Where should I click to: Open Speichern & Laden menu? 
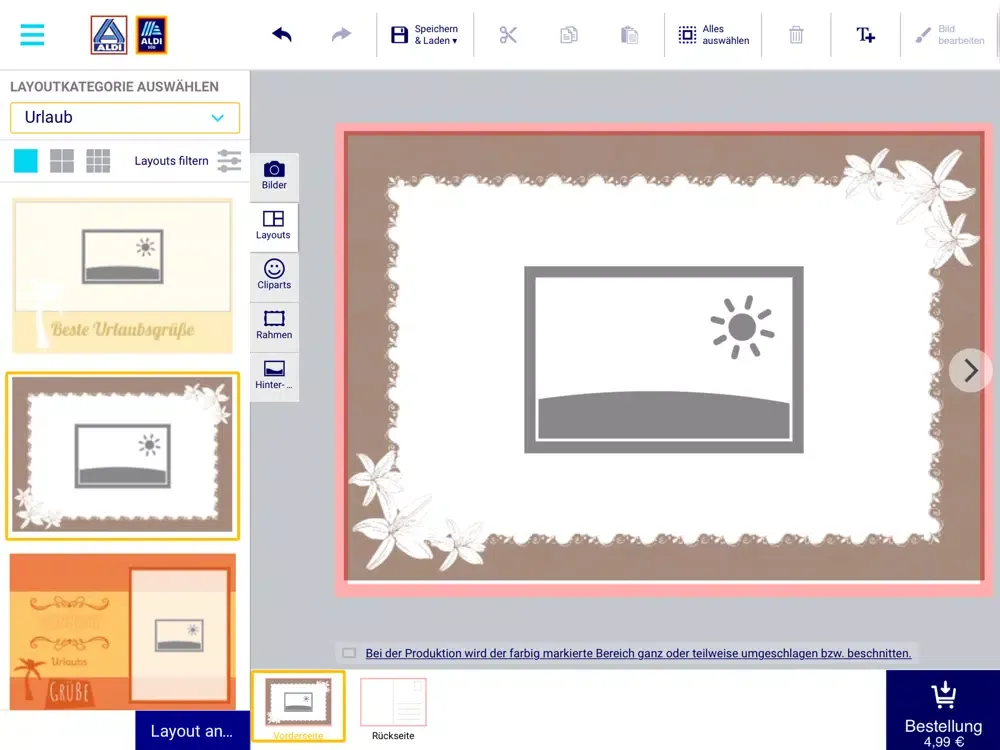425,34
